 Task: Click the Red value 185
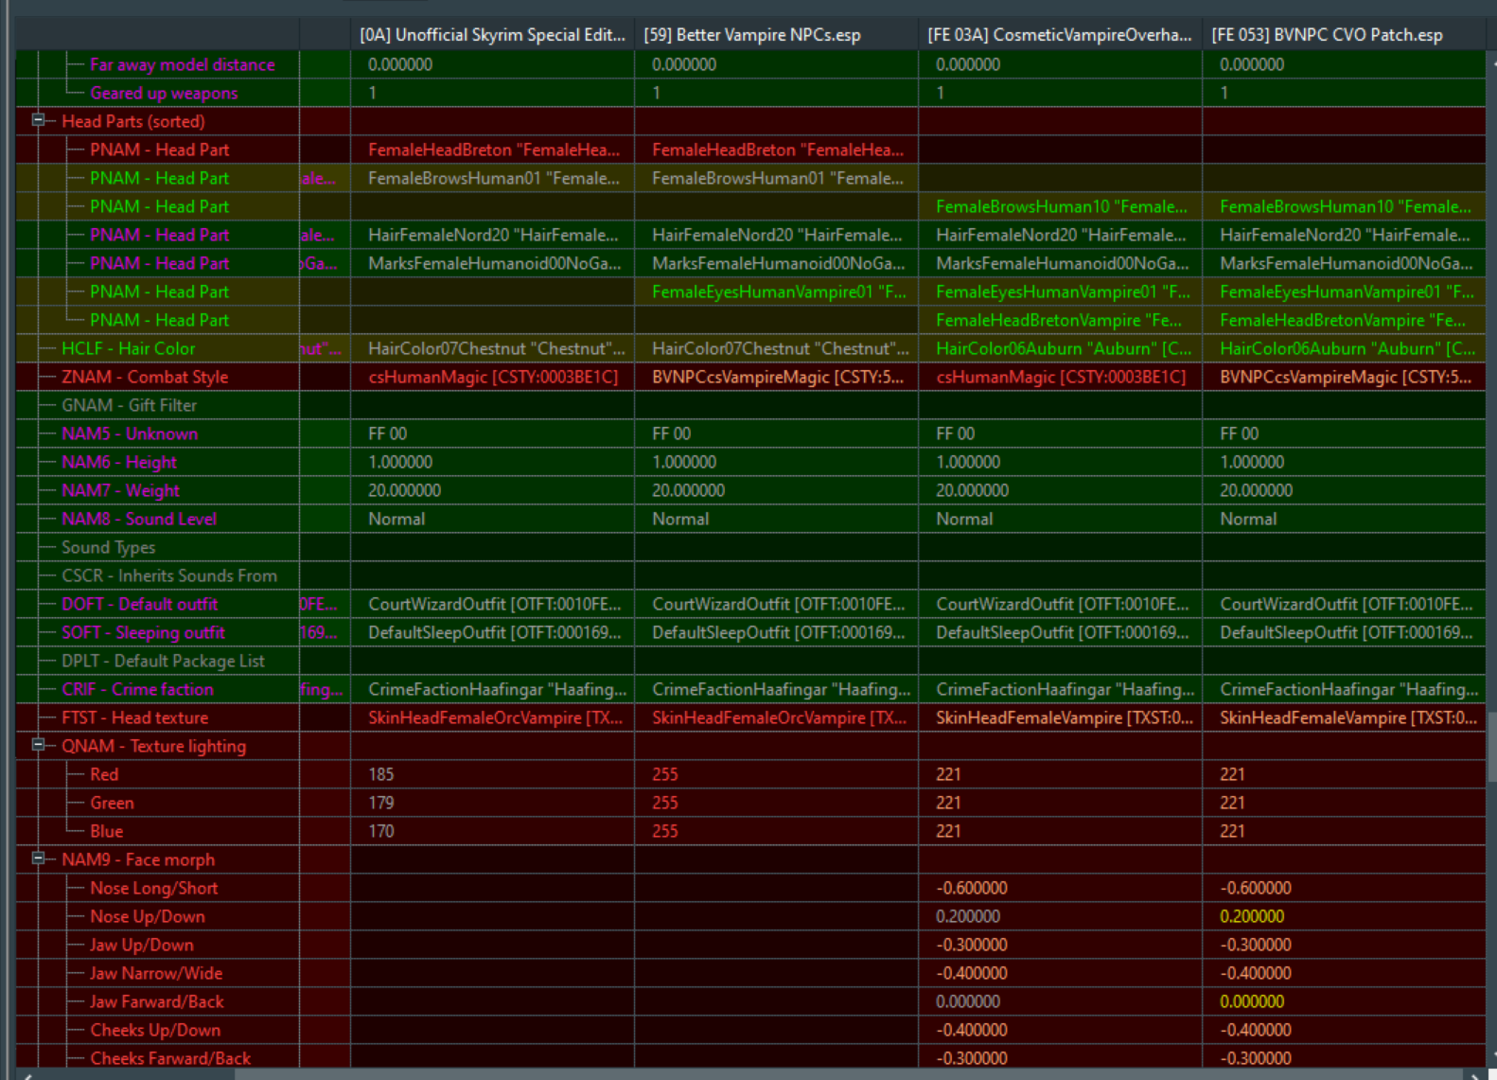pos(381,774)
